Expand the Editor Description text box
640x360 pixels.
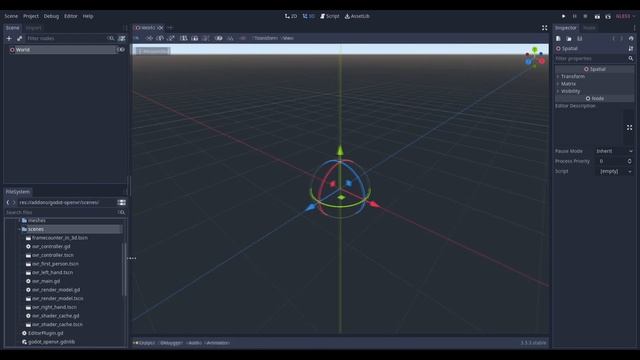coord(629,128)
